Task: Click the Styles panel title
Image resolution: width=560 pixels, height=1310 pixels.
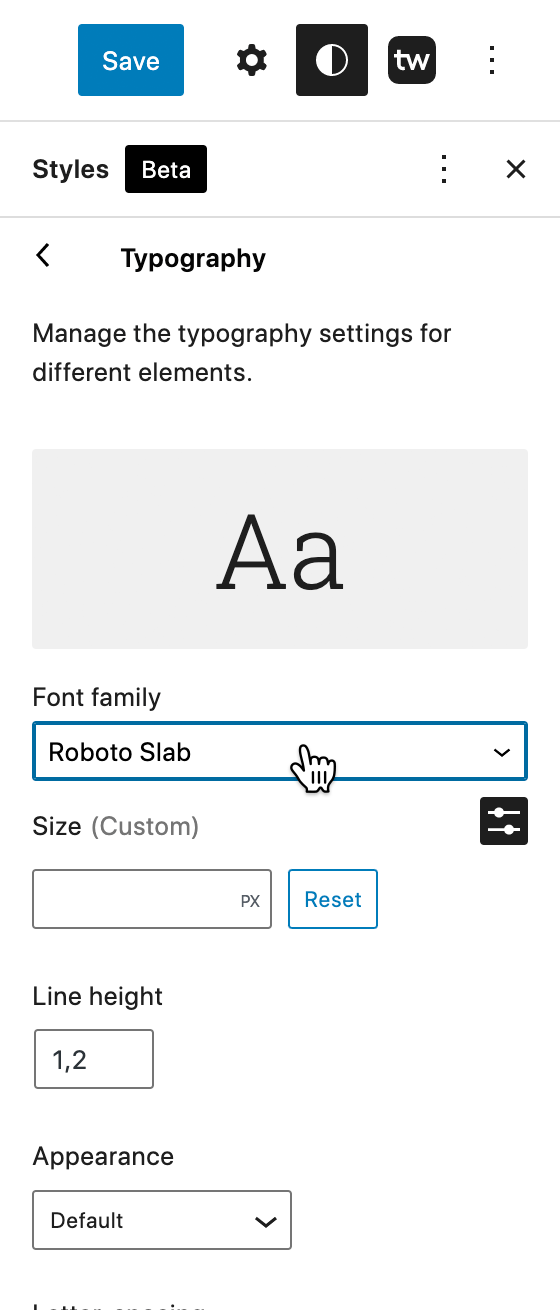Action: [70, 169]
